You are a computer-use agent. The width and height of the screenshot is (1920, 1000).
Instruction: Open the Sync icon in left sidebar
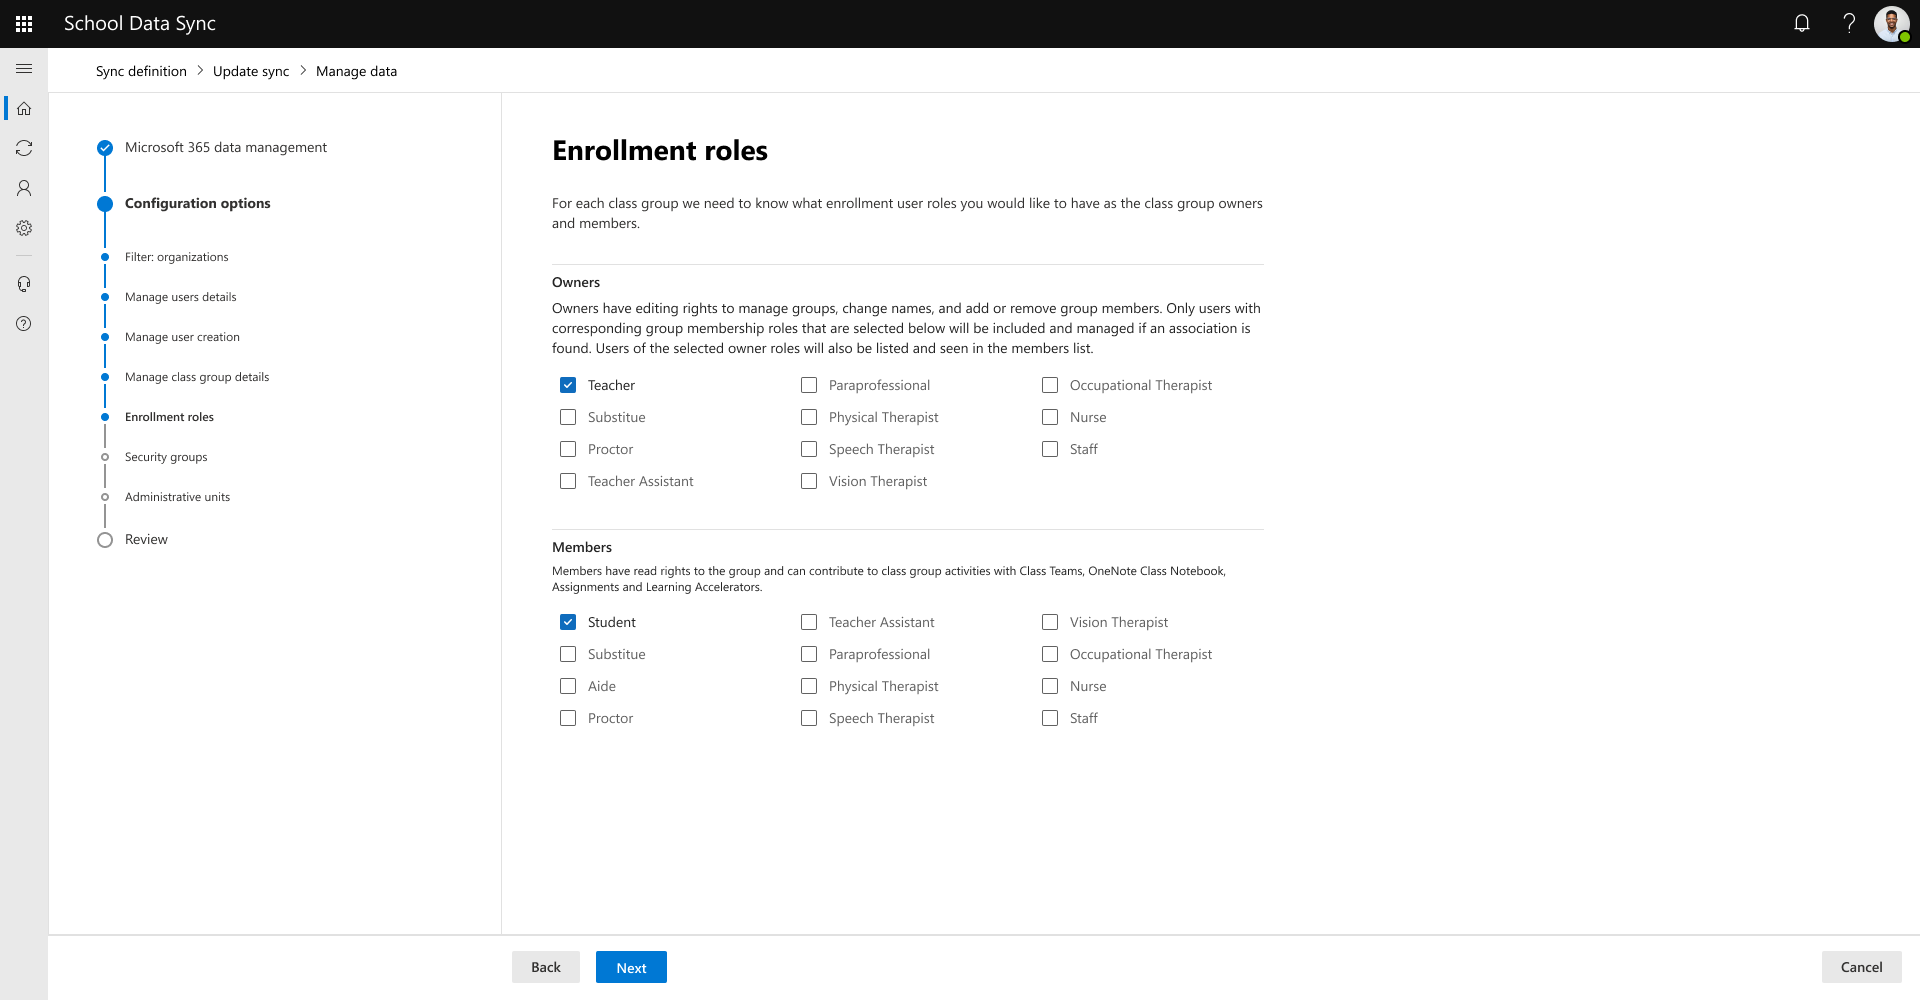[x=24, y=148]
